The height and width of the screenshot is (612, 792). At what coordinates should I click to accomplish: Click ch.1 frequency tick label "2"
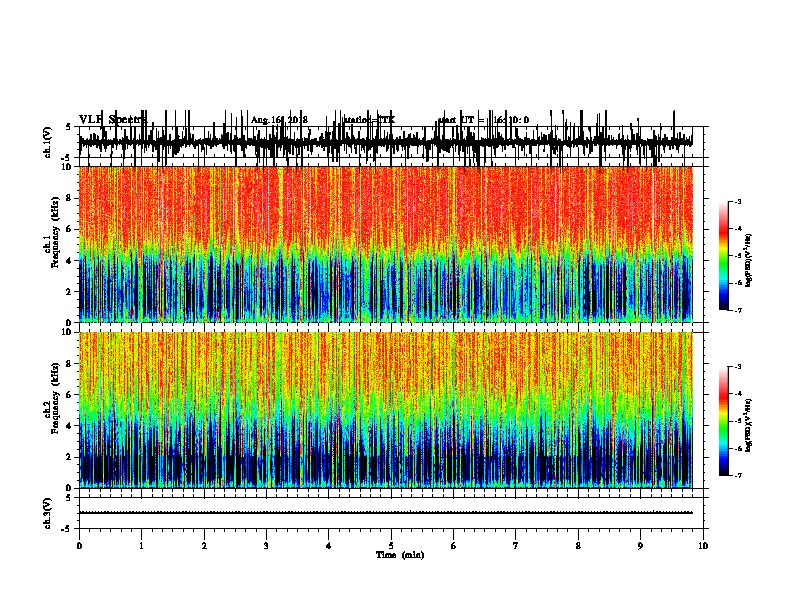[71, 291]
